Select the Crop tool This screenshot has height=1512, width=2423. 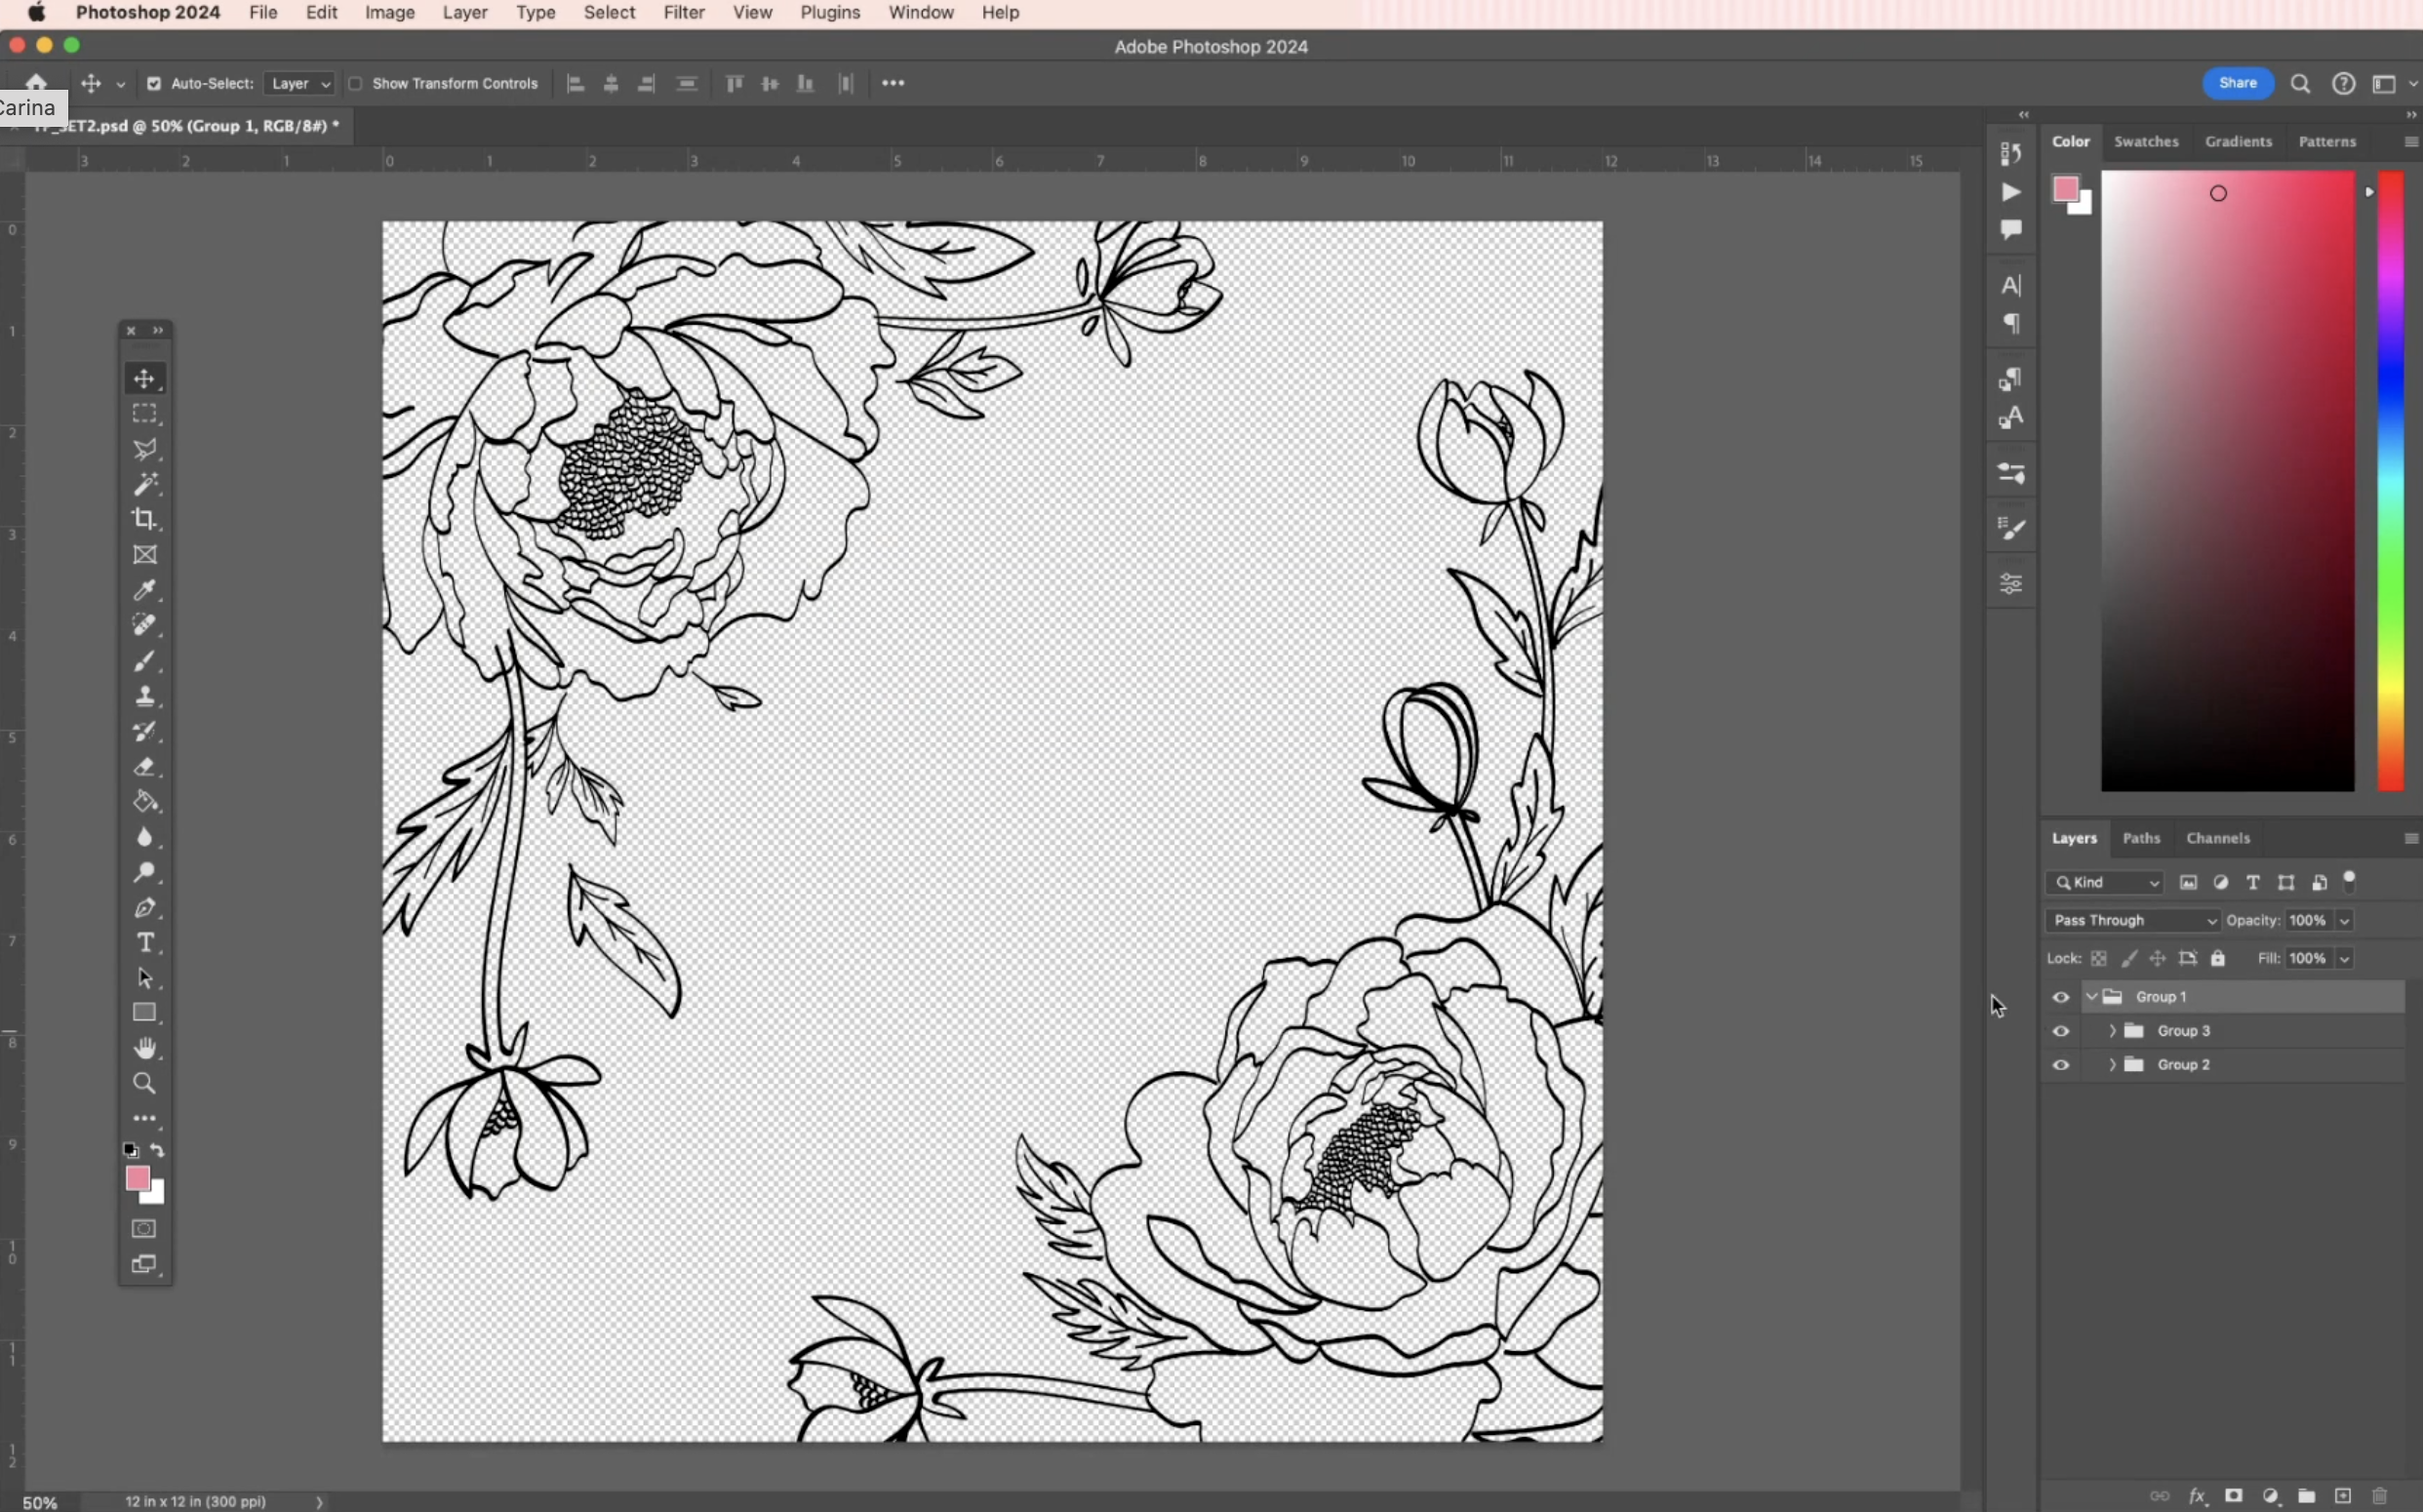coord(145,519)
